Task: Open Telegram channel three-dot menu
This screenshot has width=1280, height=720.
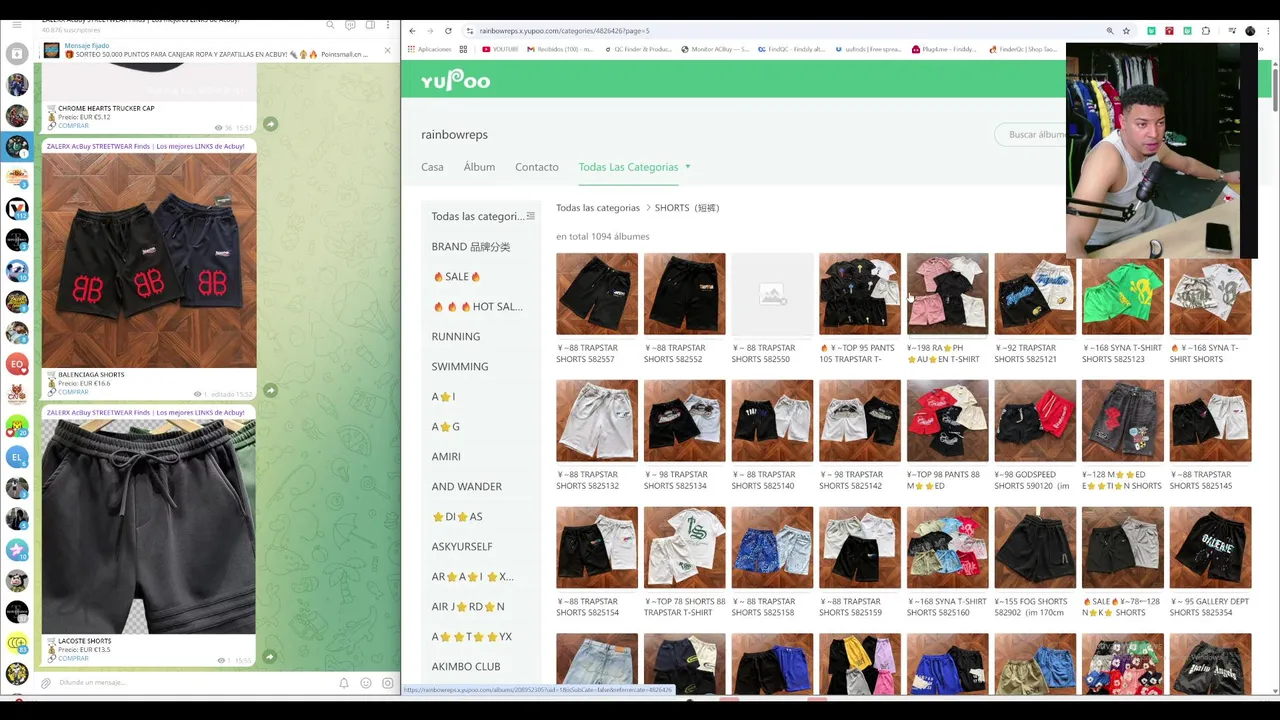Action: (388, 24)
